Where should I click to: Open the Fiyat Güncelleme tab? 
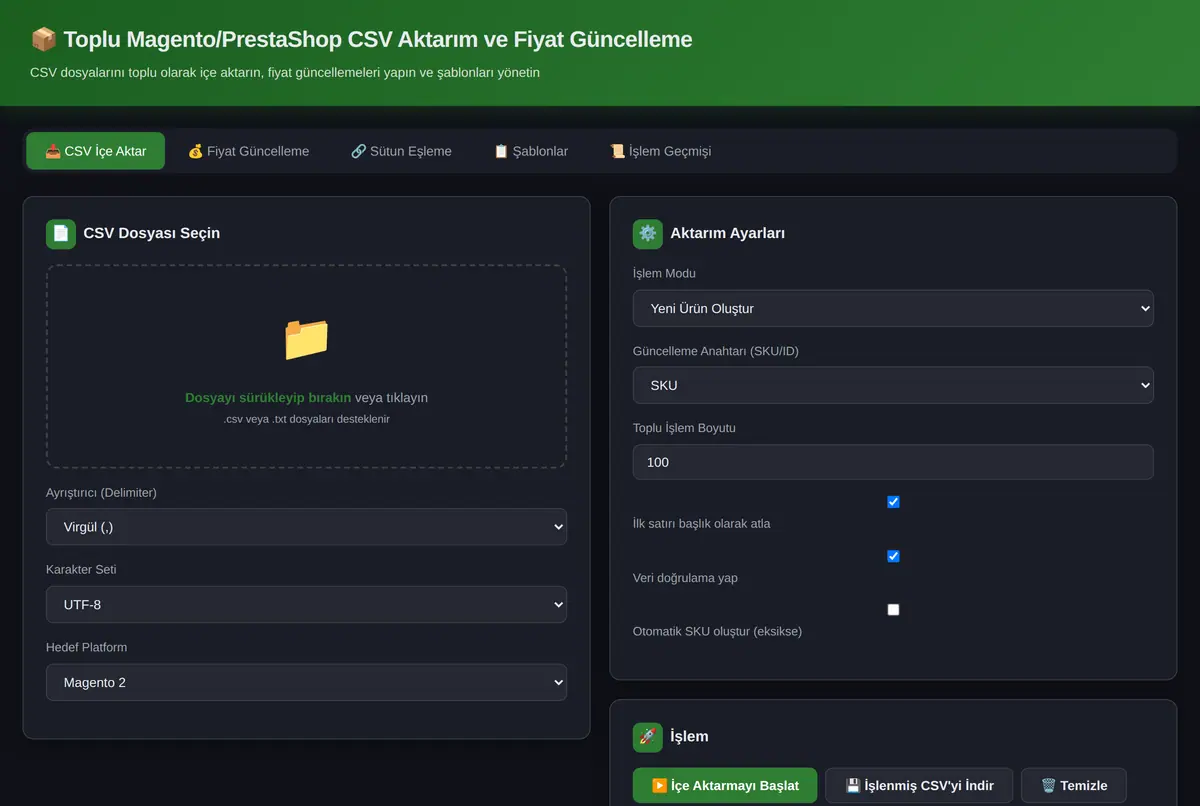pos(248,151)
